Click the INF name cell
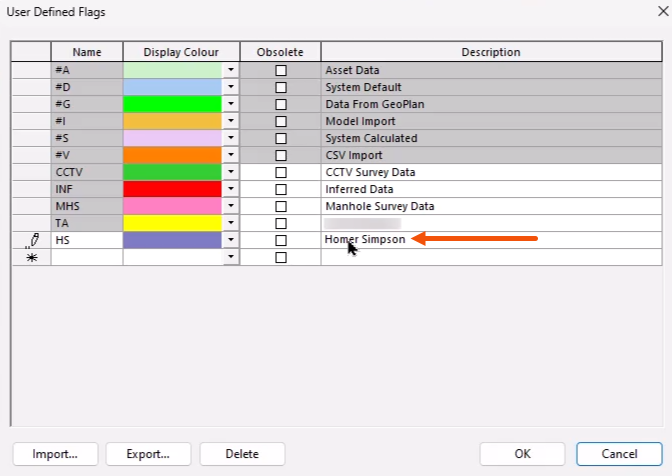The height and width of the screenshot is (476, 672). point(87,189)
